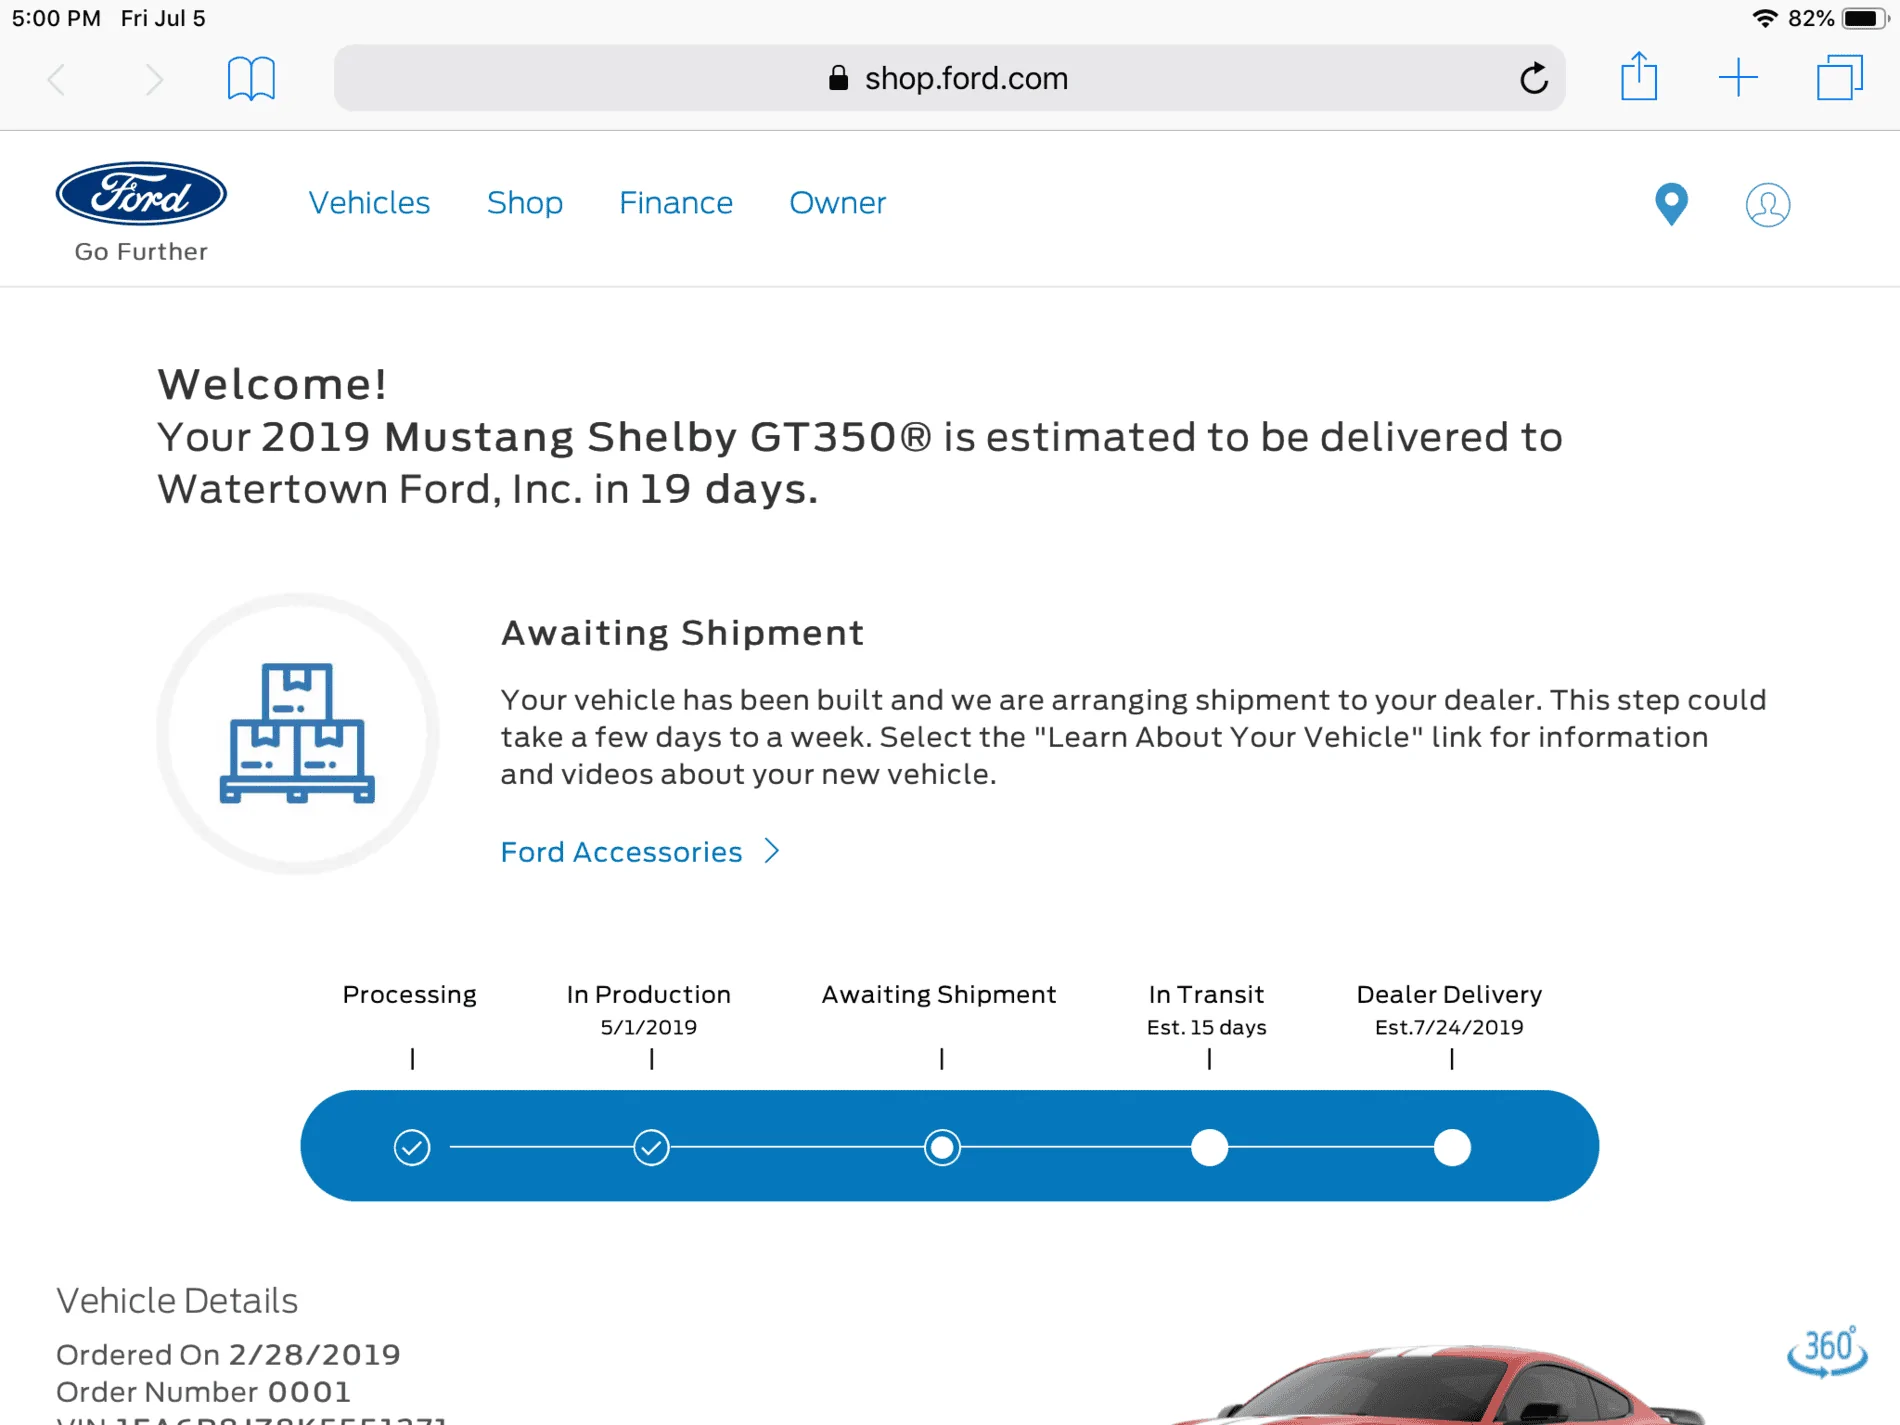
Task: Tap the Fri Jul 5 date
Action: [x=163, y=18]
